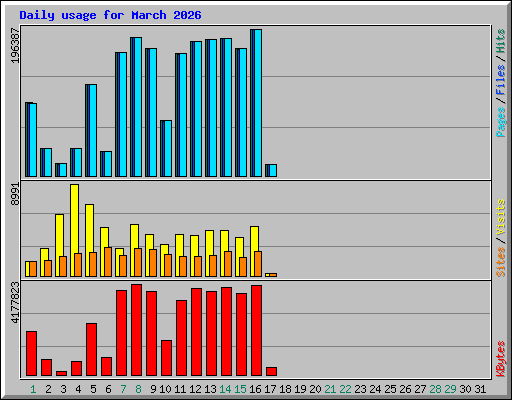
Task: Click day label 24 on the date axis
Action: point(375,389)
